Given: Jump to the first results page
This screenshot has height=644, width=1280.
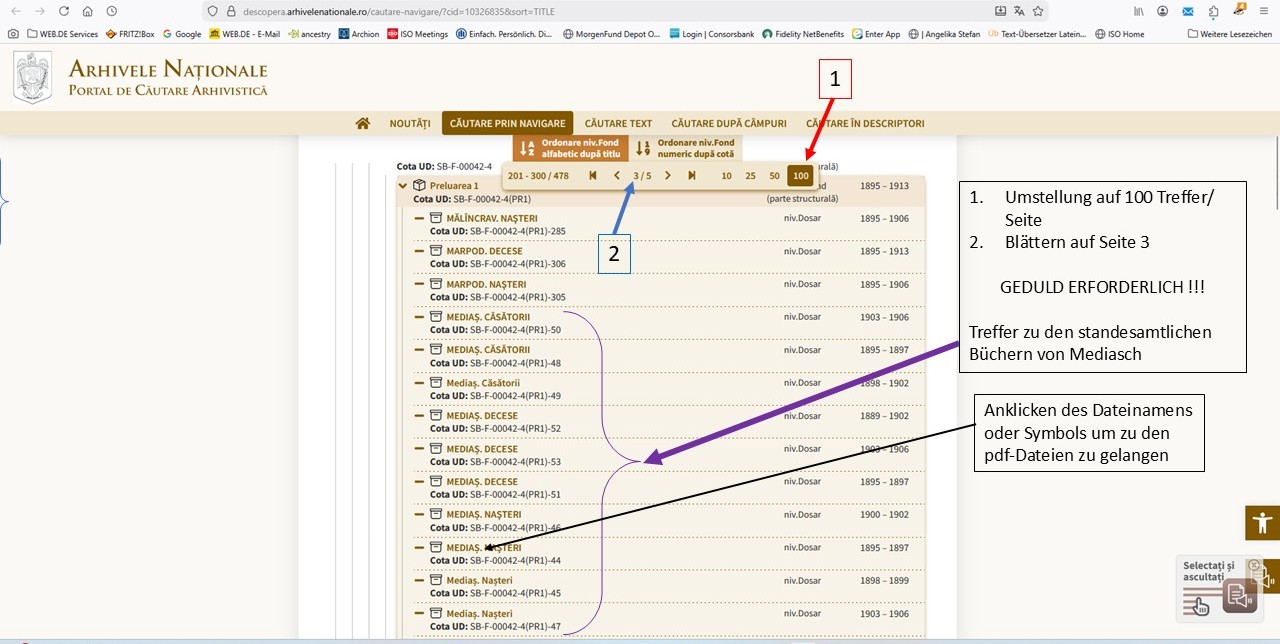Looking at the screenshot, I should [x=593, y=176].
